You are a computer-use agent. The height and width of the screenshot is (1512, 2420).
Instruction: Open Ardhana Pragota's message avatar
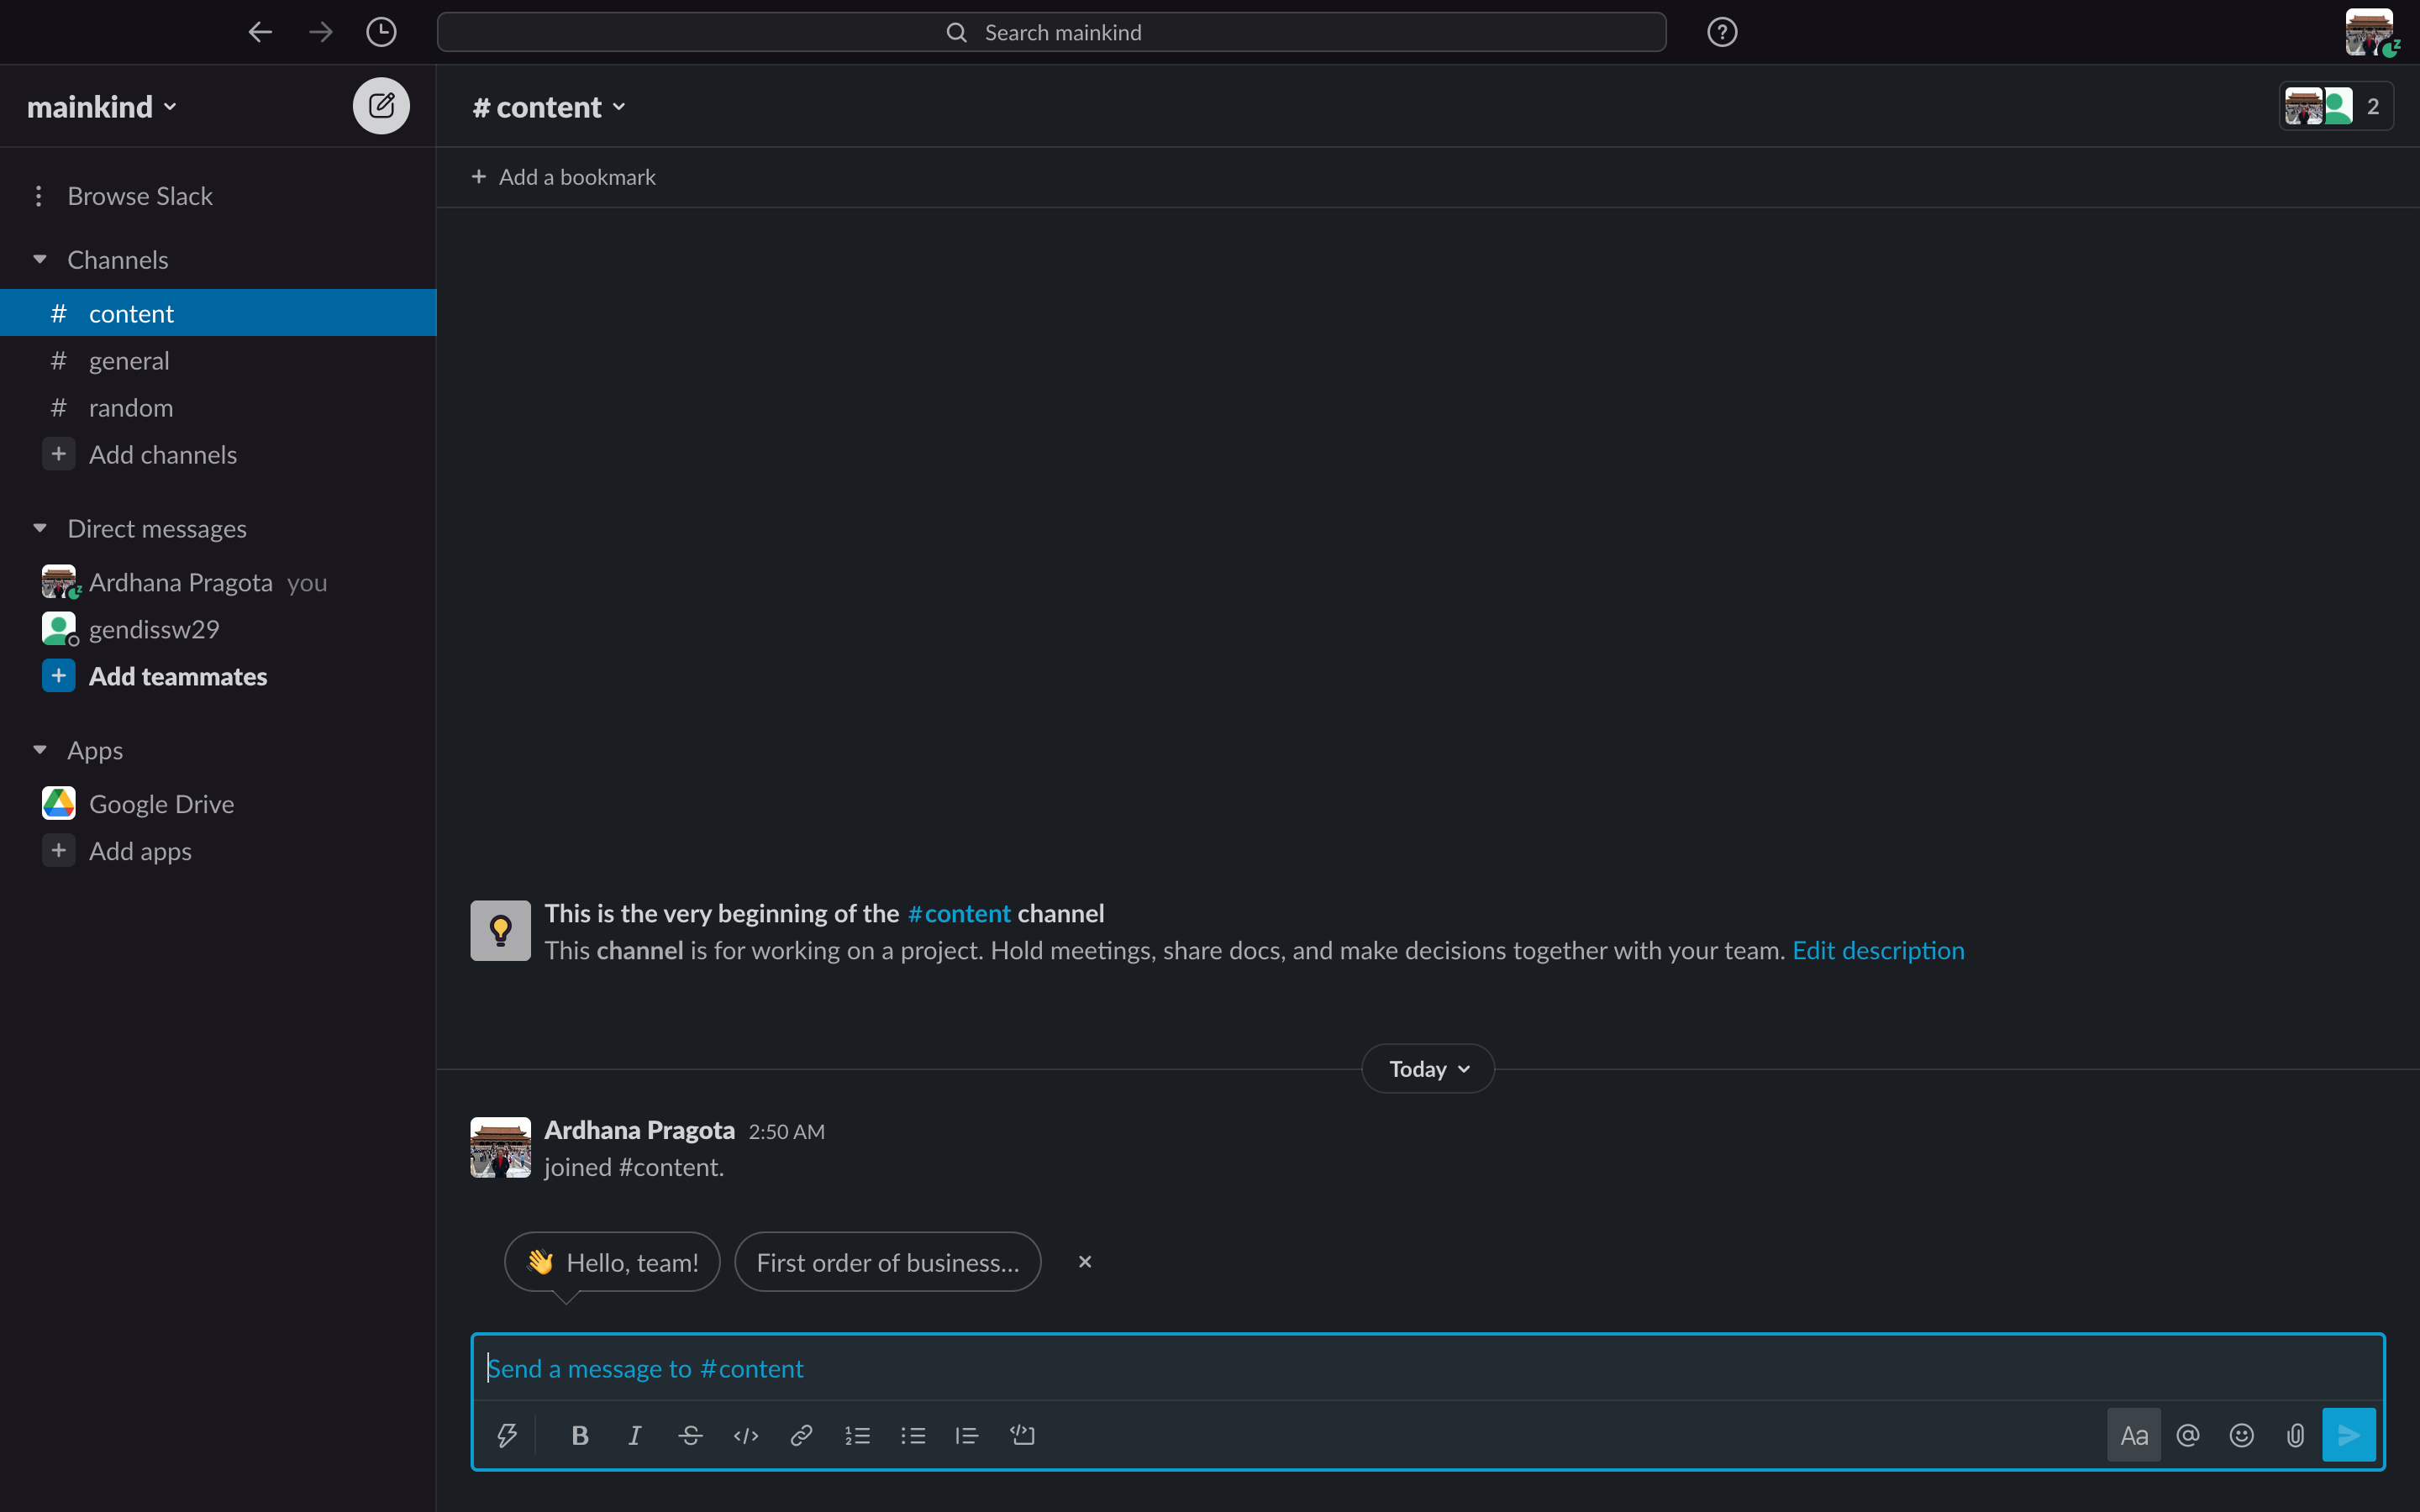(x=500, y=1147)
